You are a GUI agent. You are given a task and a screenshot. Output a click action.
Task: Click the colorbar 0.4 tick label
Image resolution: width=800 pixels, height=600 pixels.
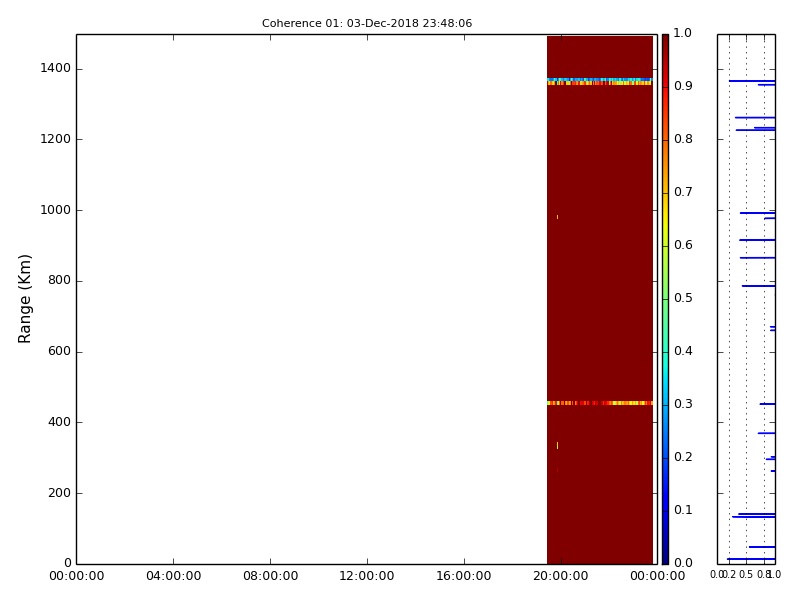(683, 351)
